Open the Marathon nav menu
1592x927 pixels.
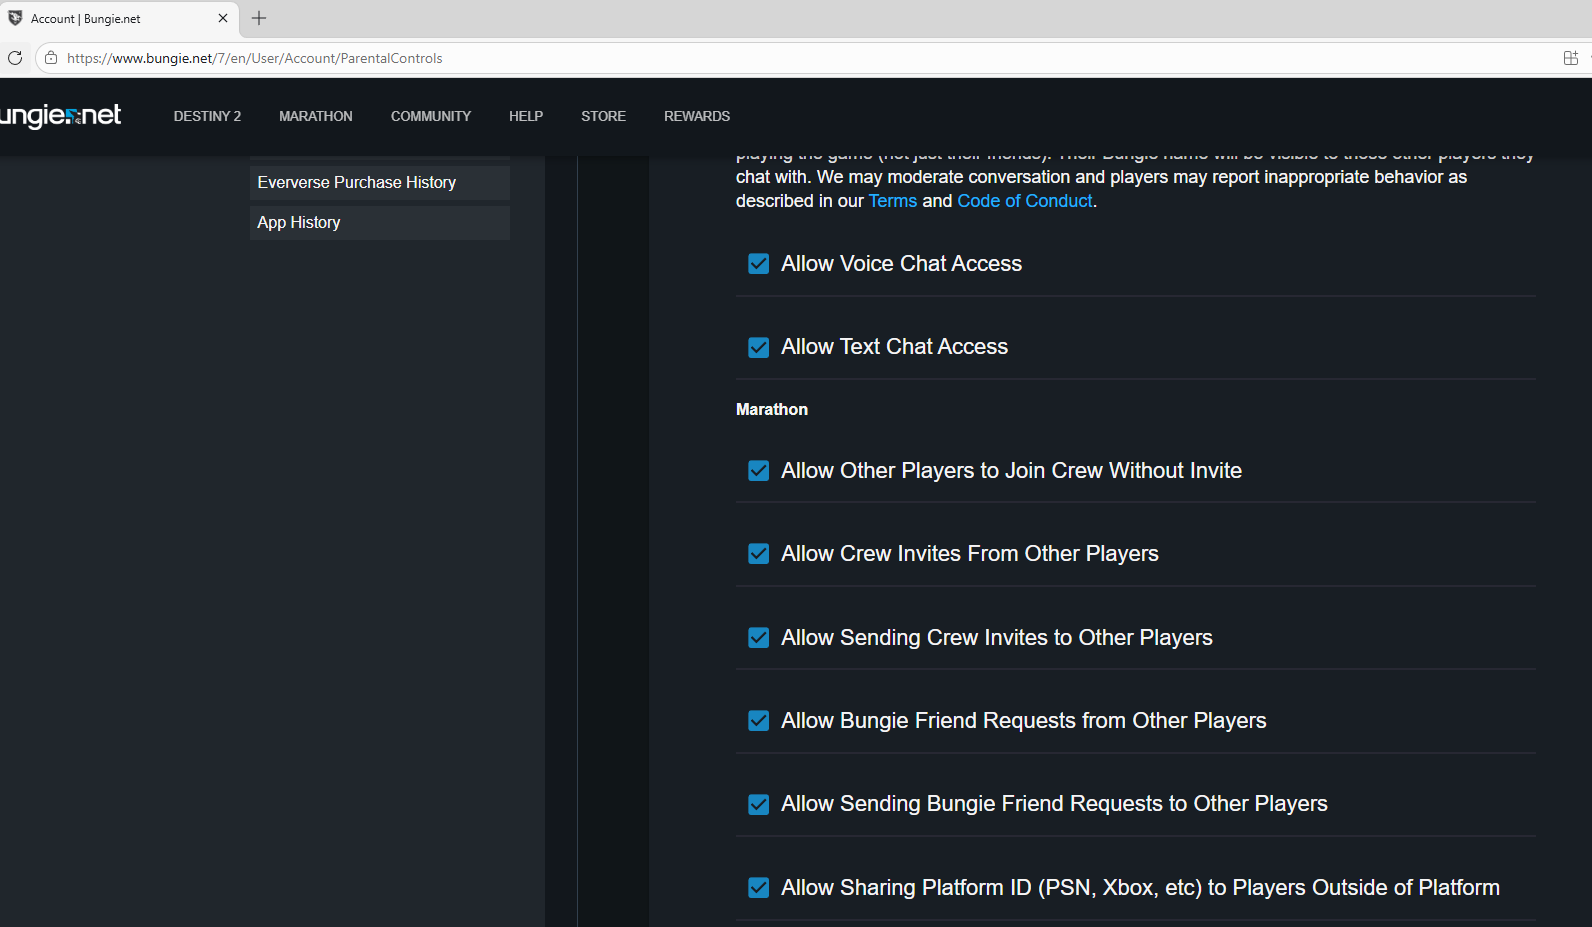tap(315, 116)
